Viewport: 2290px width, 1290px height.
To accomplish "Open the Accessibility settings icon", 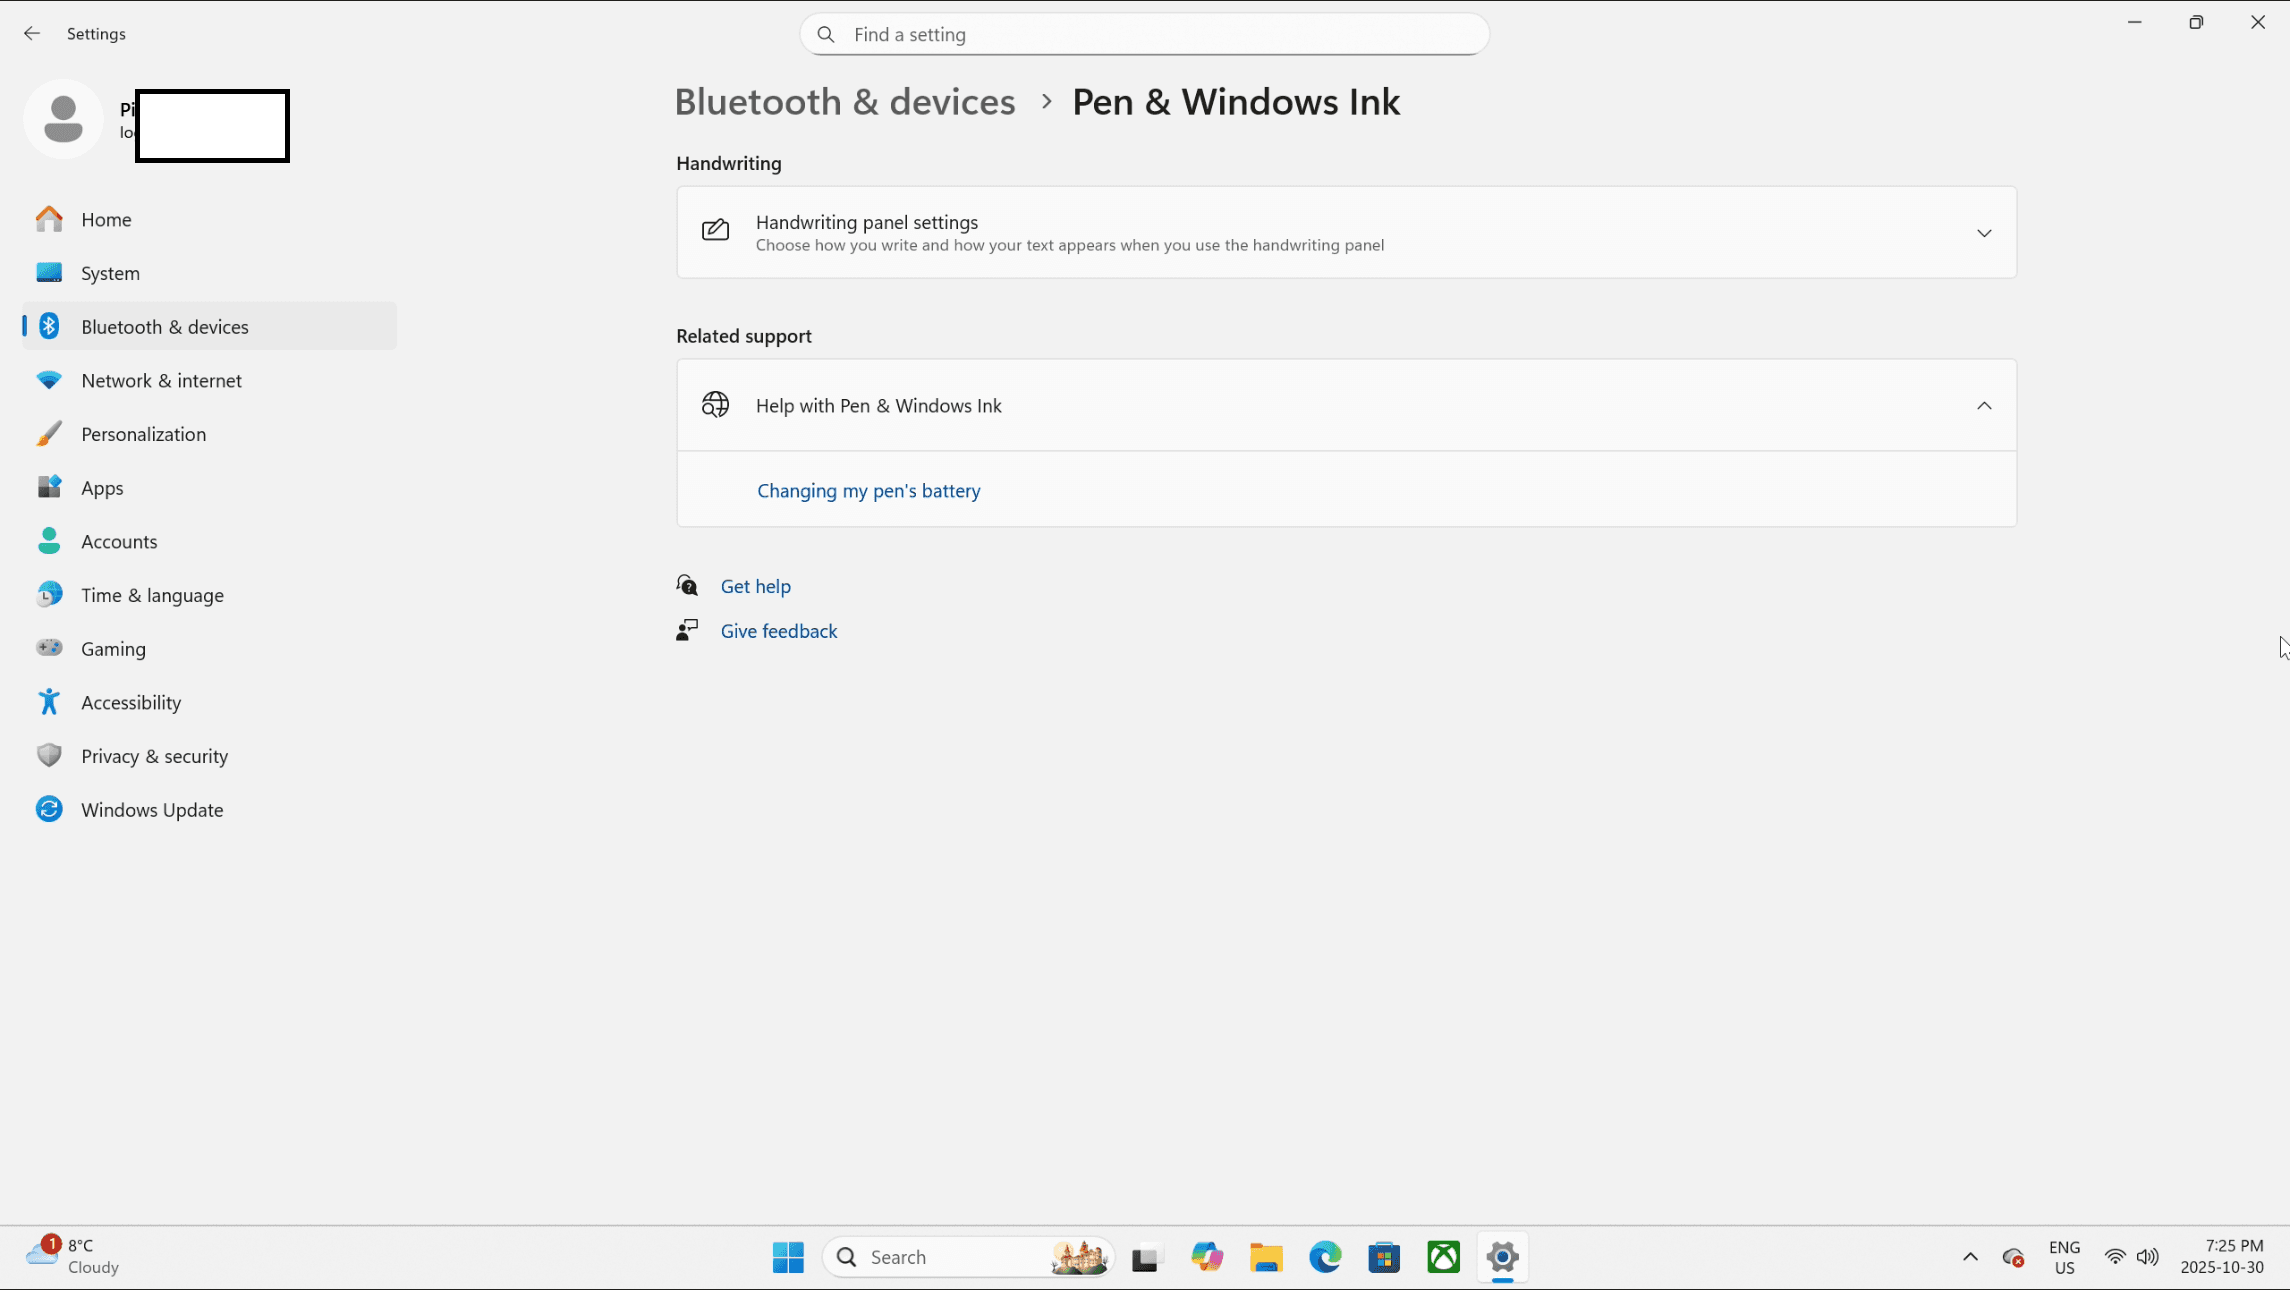I will [49, 702].
